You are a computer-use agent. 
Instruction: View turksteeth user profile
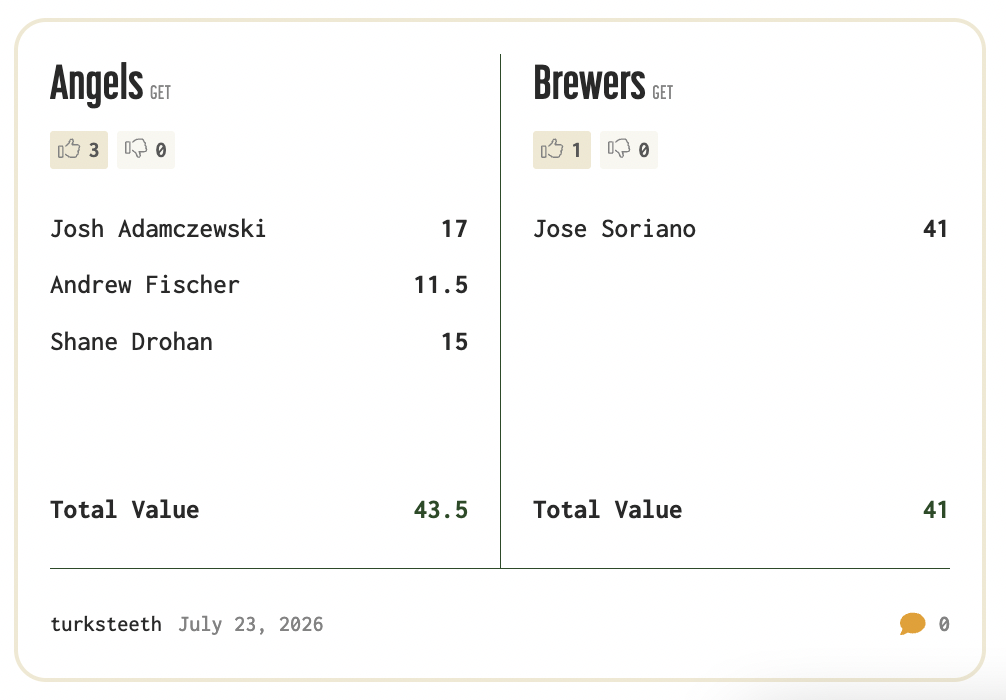tap(106, 624)
